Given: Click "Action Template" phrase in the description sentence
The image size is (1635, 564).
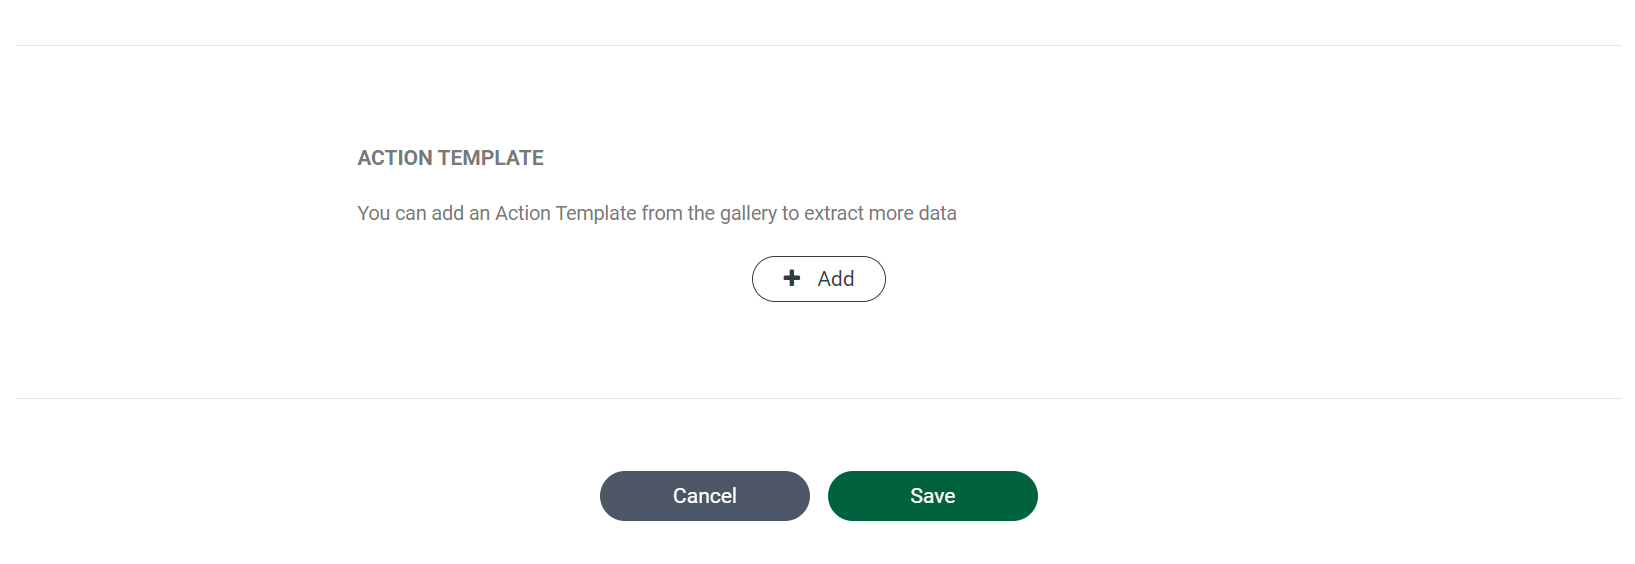Looking at the screenshot, I should (566, 213).
